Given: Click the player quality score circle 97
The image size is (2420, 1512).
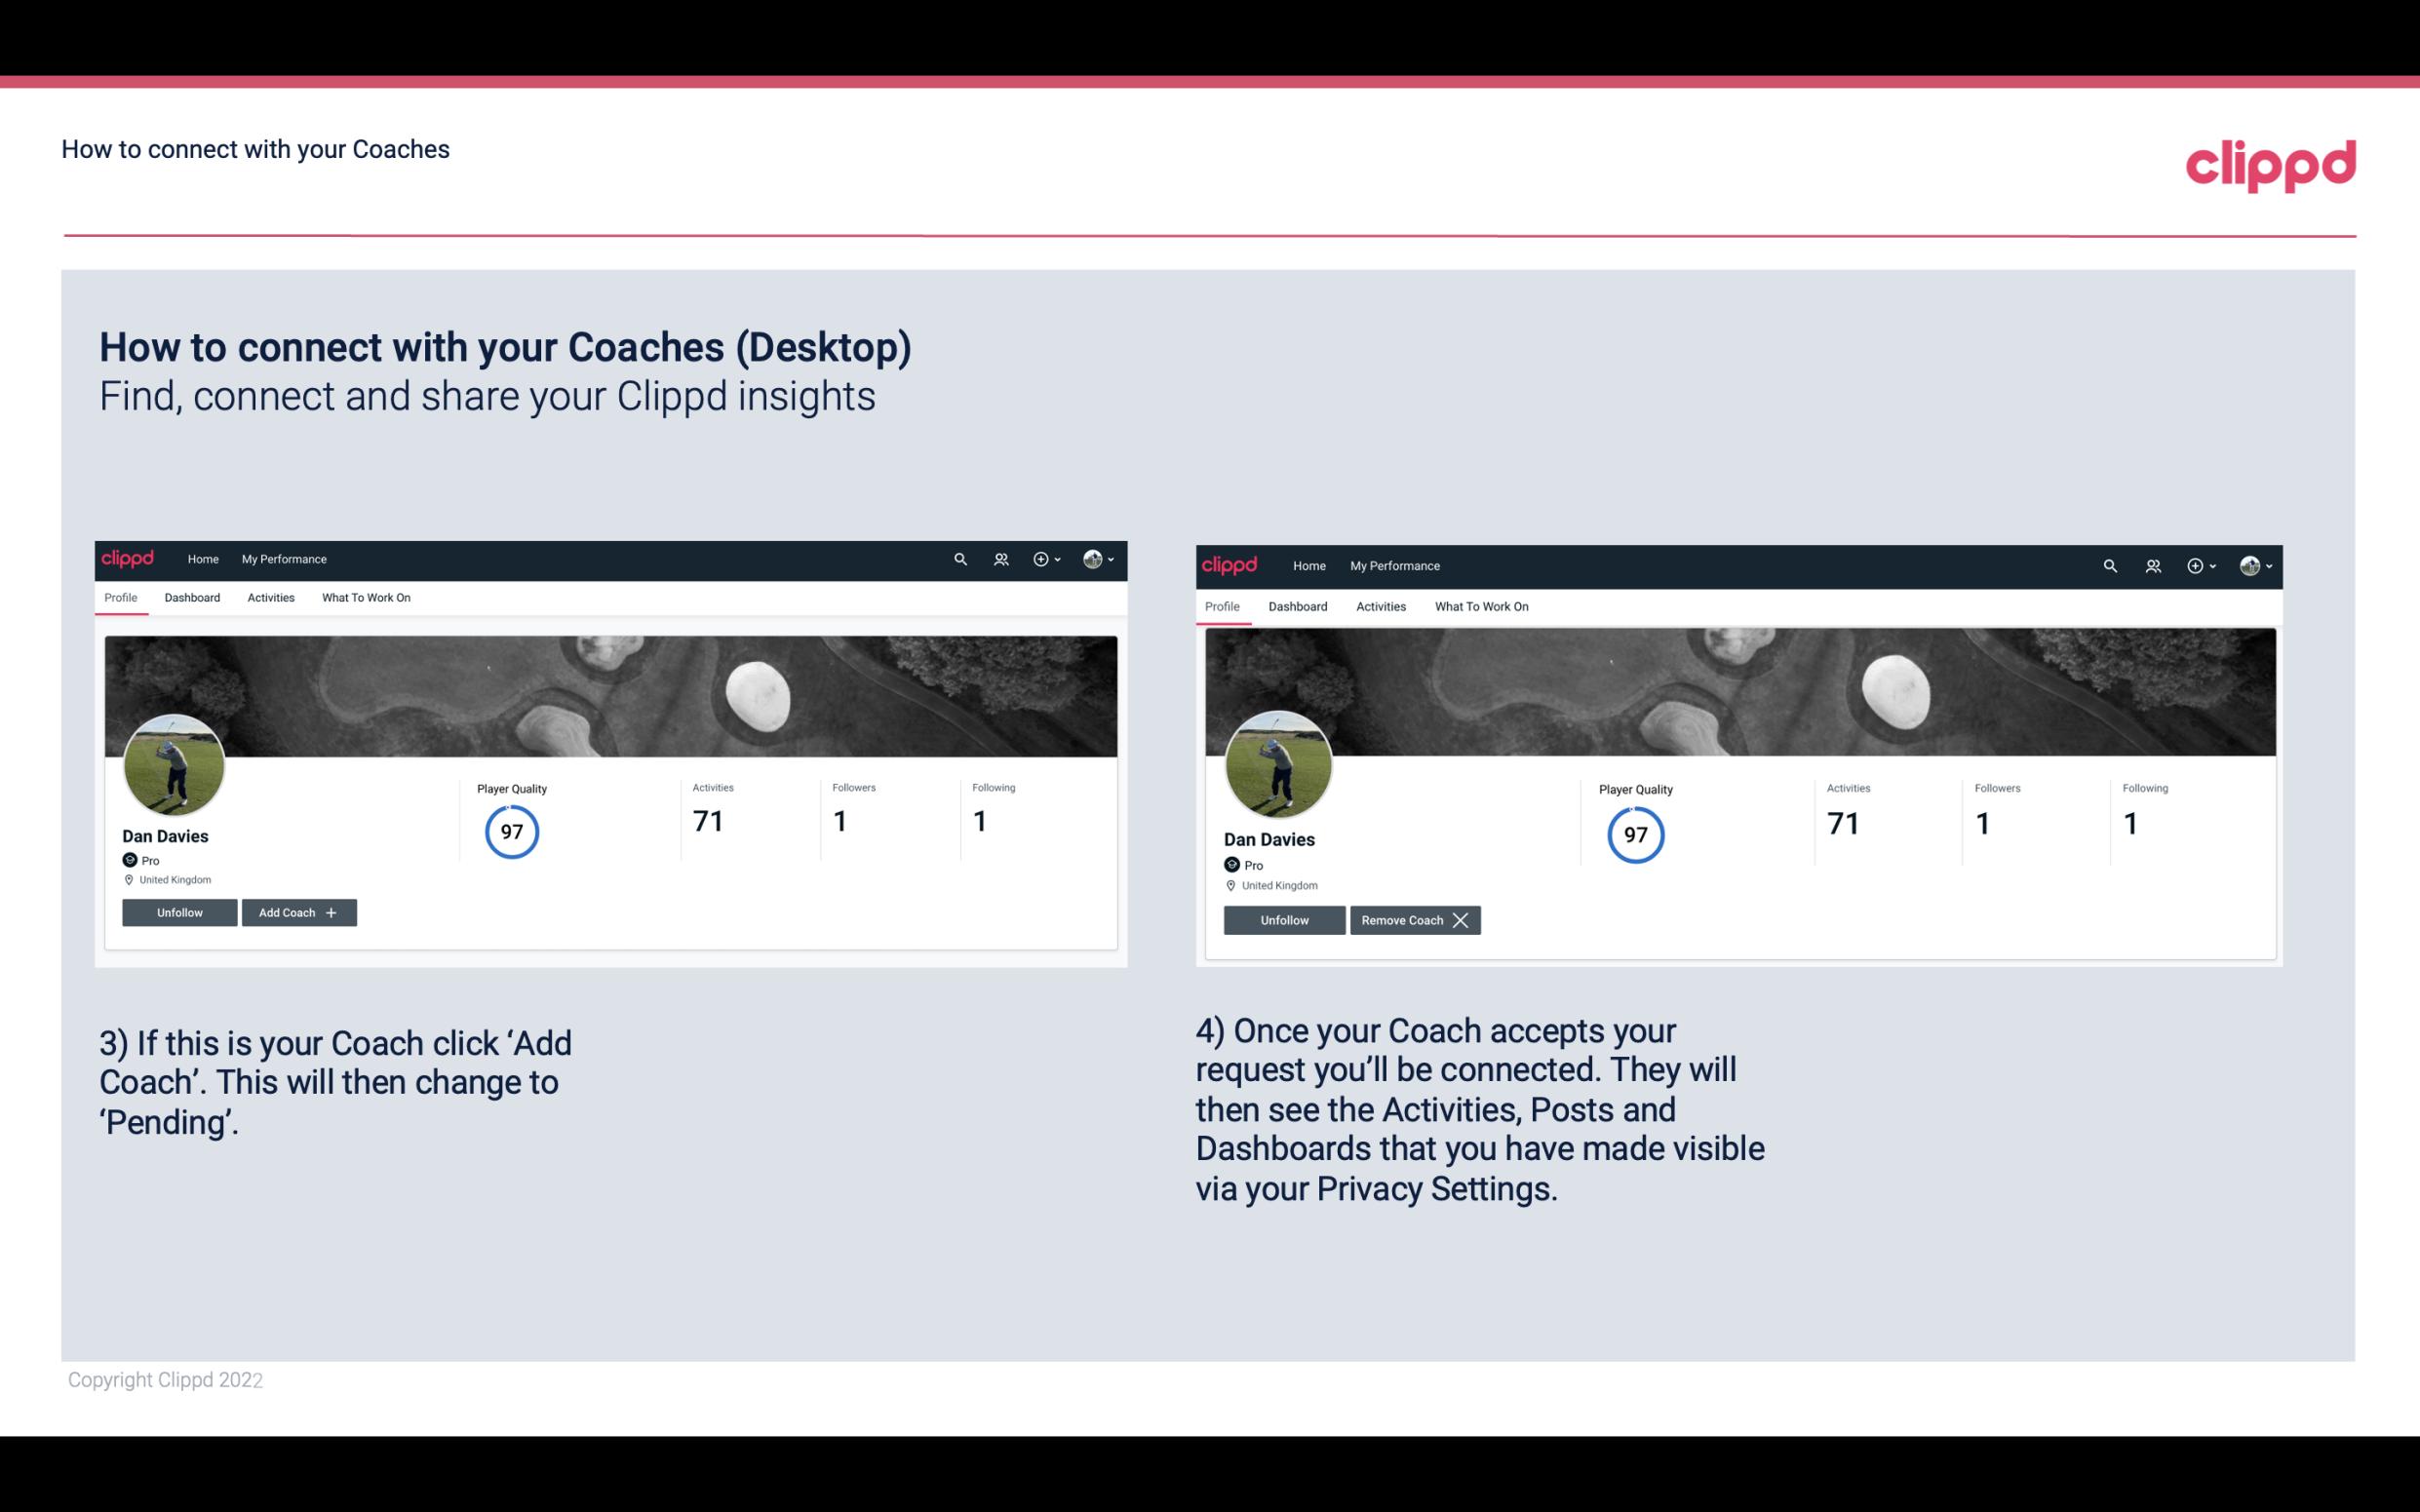Looking at the screenshot, I should click(x=511, y=831).
